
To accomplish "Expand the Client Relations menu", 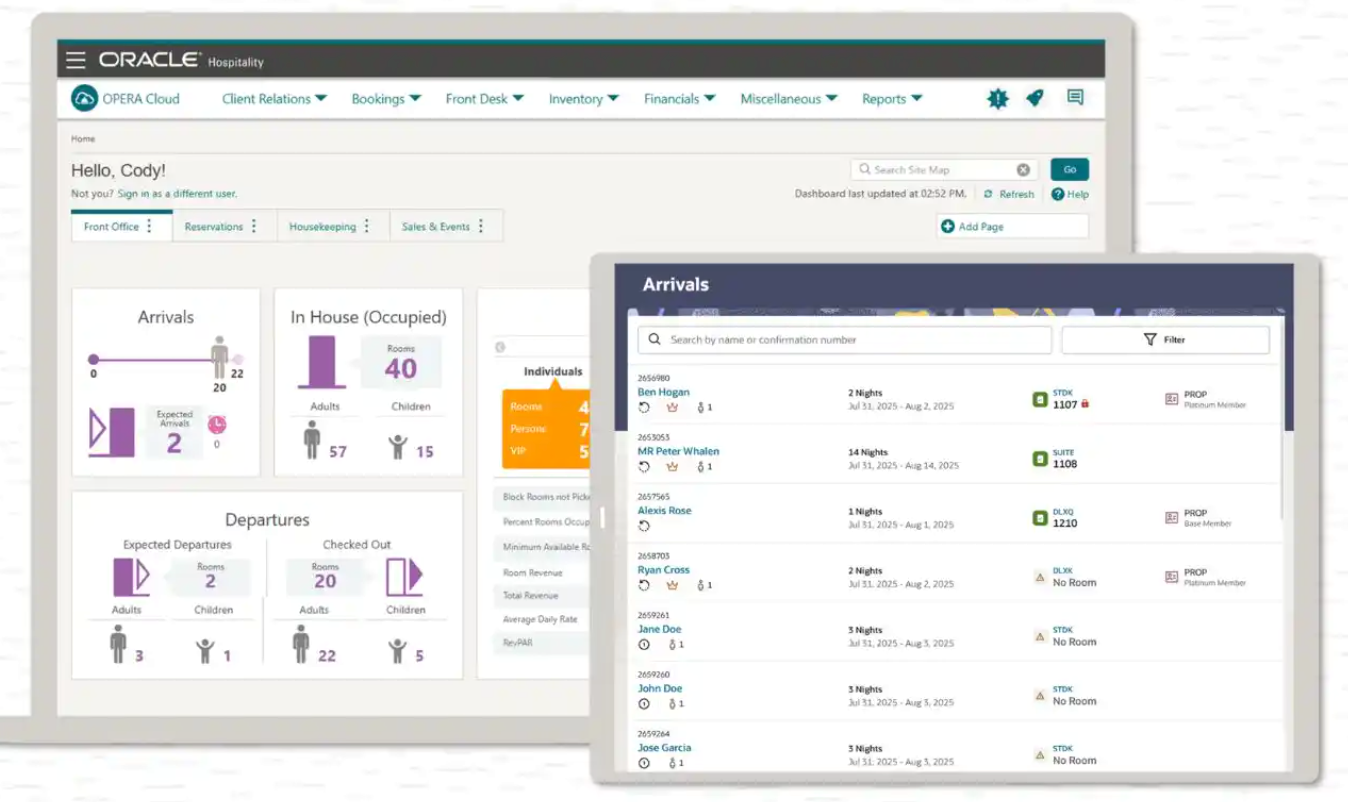I will [x=274, y=99].
